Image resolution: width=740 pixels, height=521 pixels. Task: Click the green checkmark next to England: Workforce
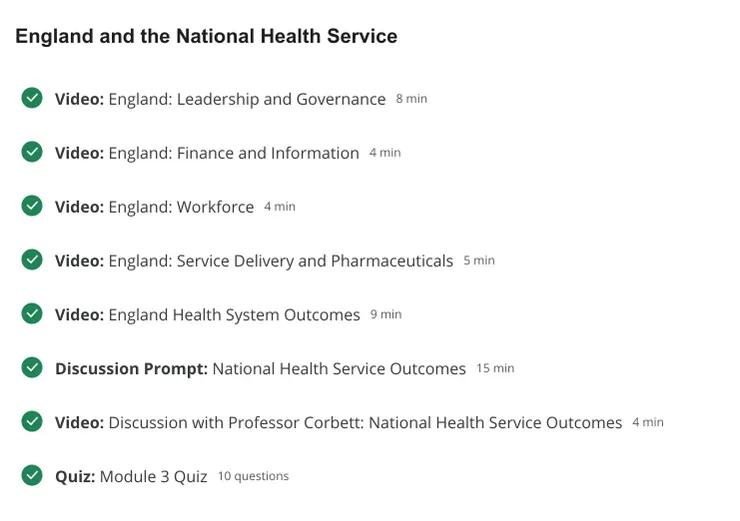(x=32, y=206)
